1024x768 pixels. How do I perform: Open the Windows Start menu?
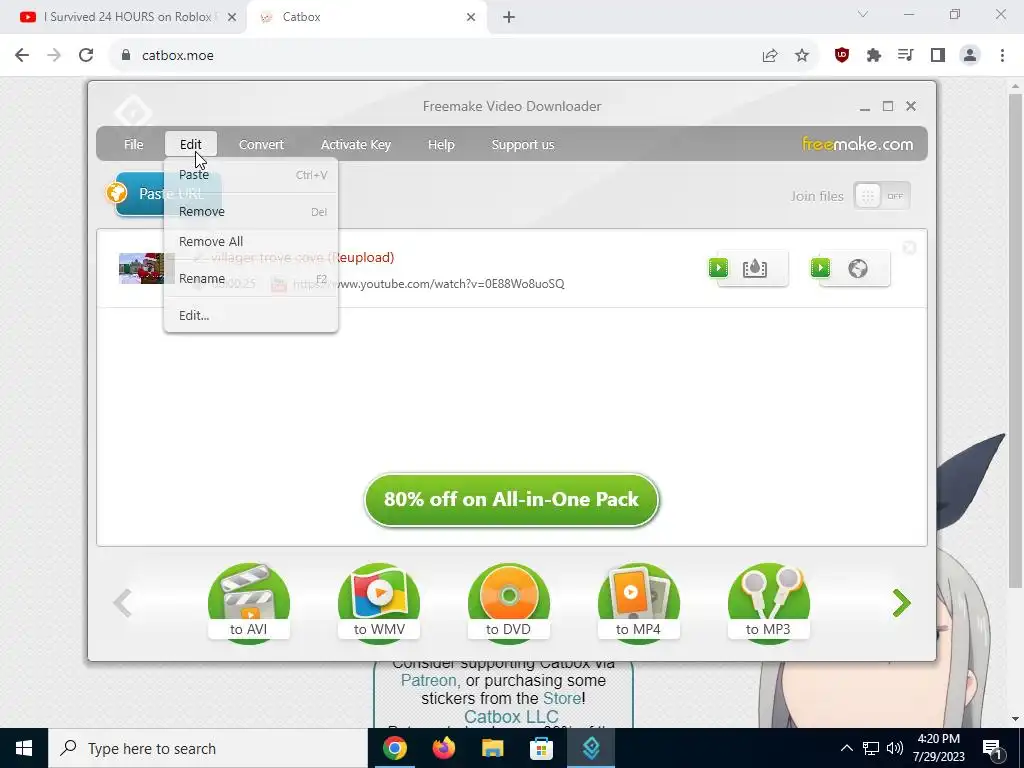click(x=24, y=748)
